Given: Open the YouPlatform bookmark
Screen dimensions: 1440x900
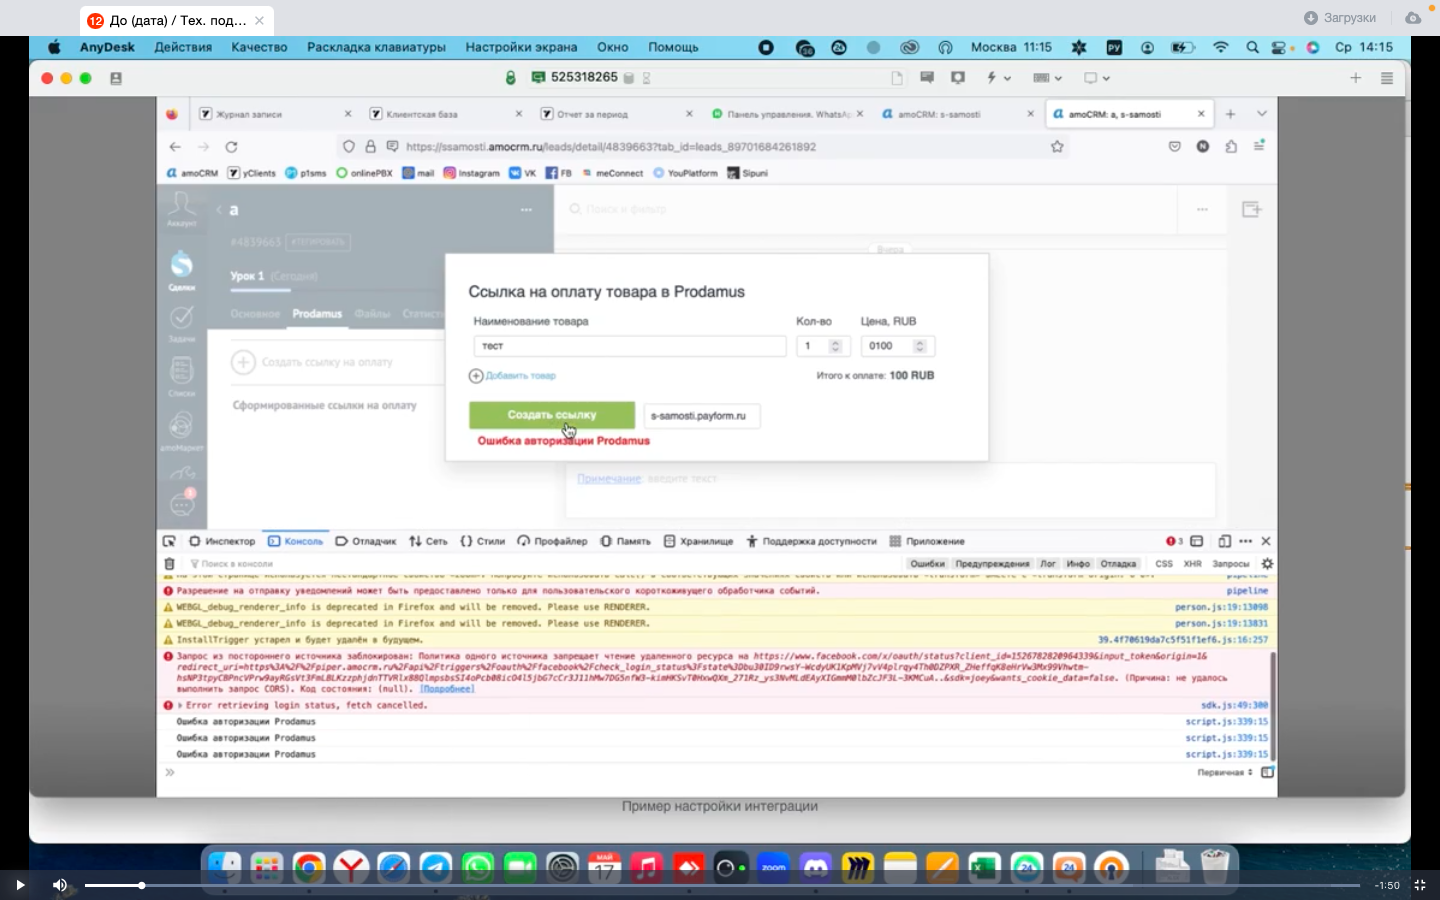Looking at the screenshot, I should 685,173.
